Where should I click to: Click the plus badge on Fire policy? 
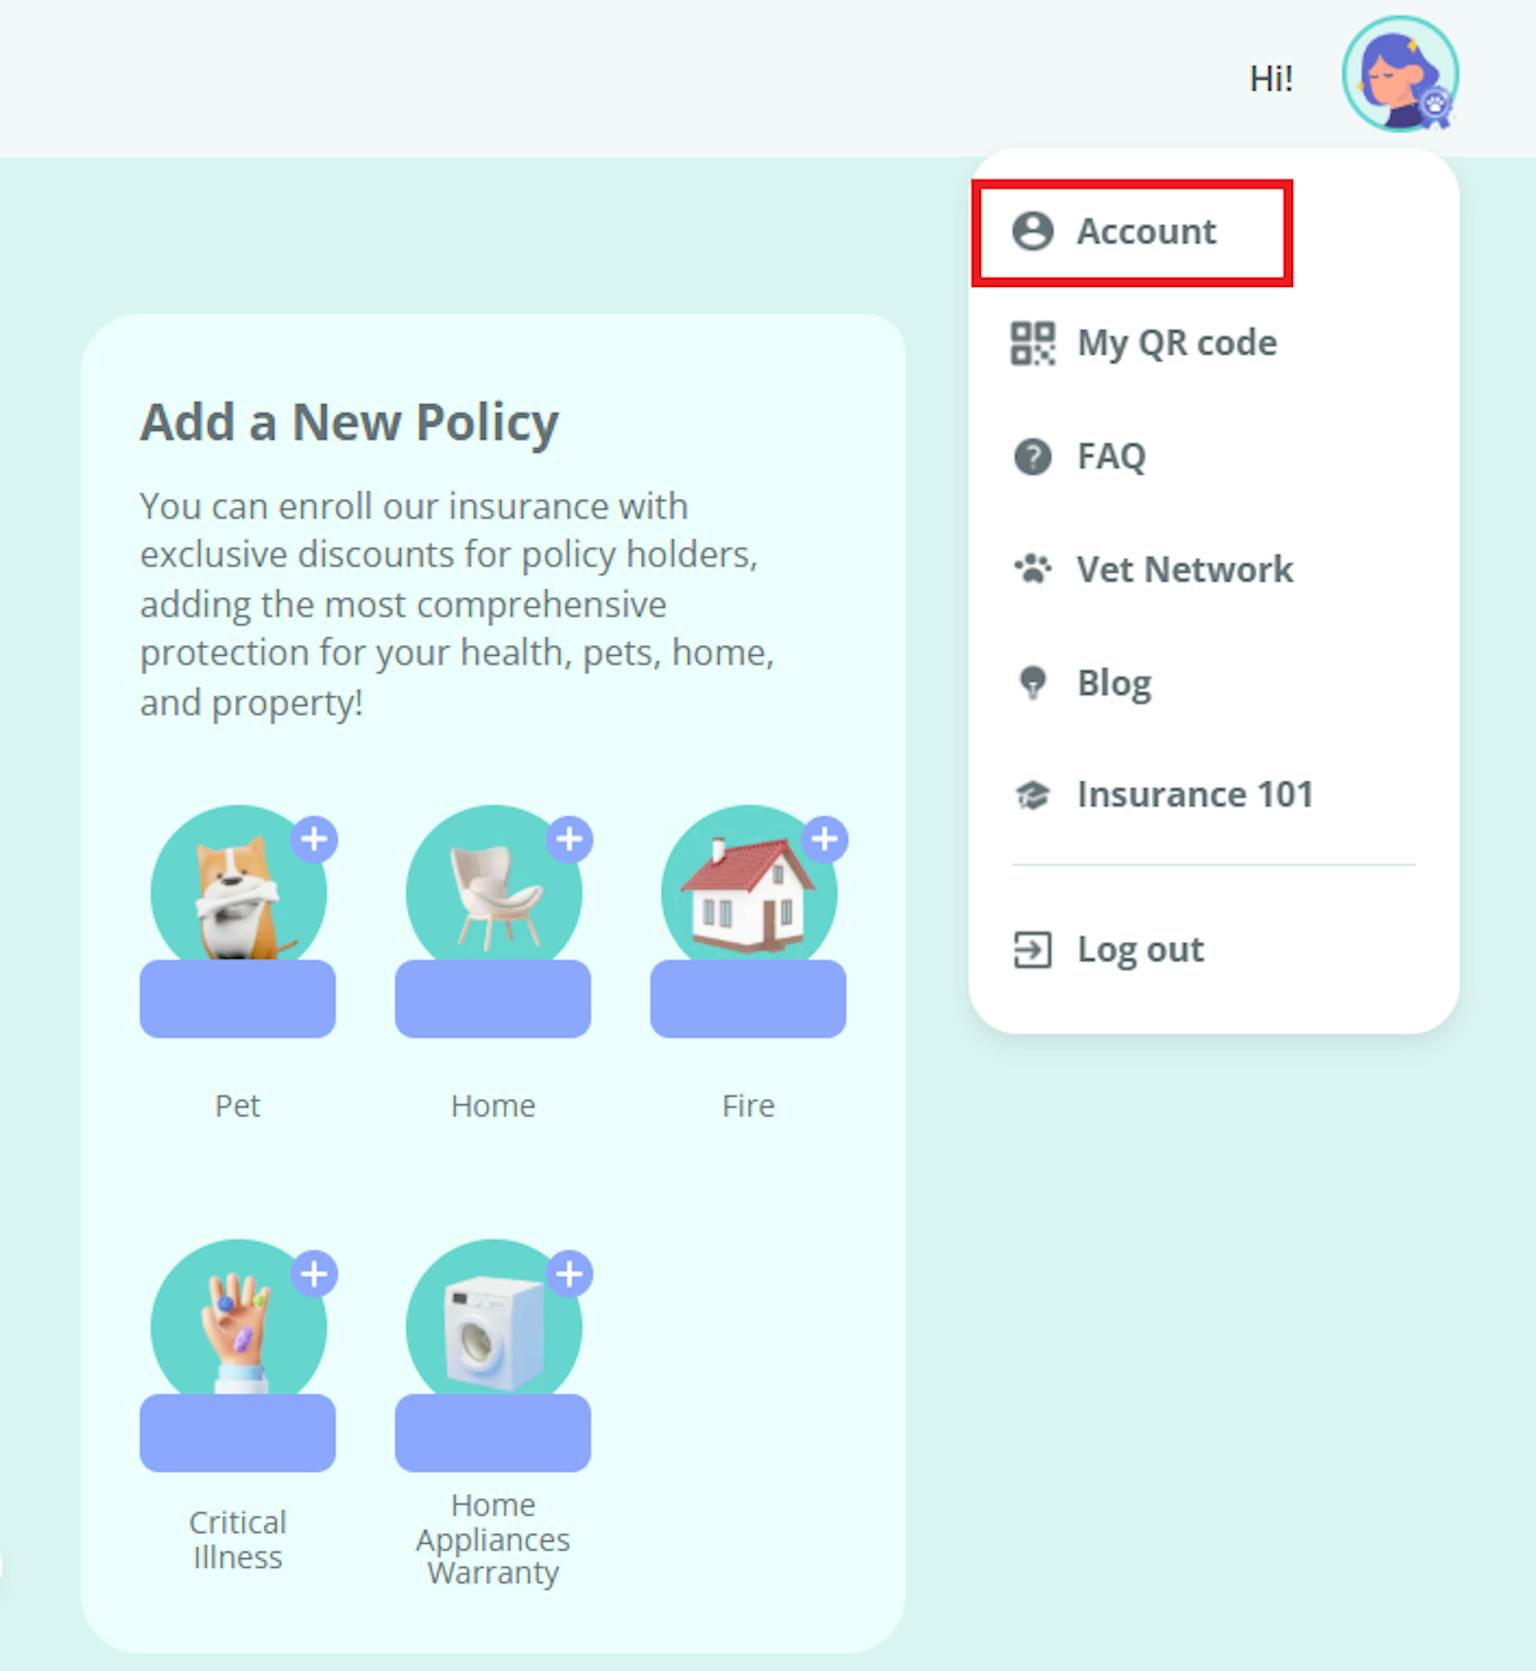click(x=824, y=839)
